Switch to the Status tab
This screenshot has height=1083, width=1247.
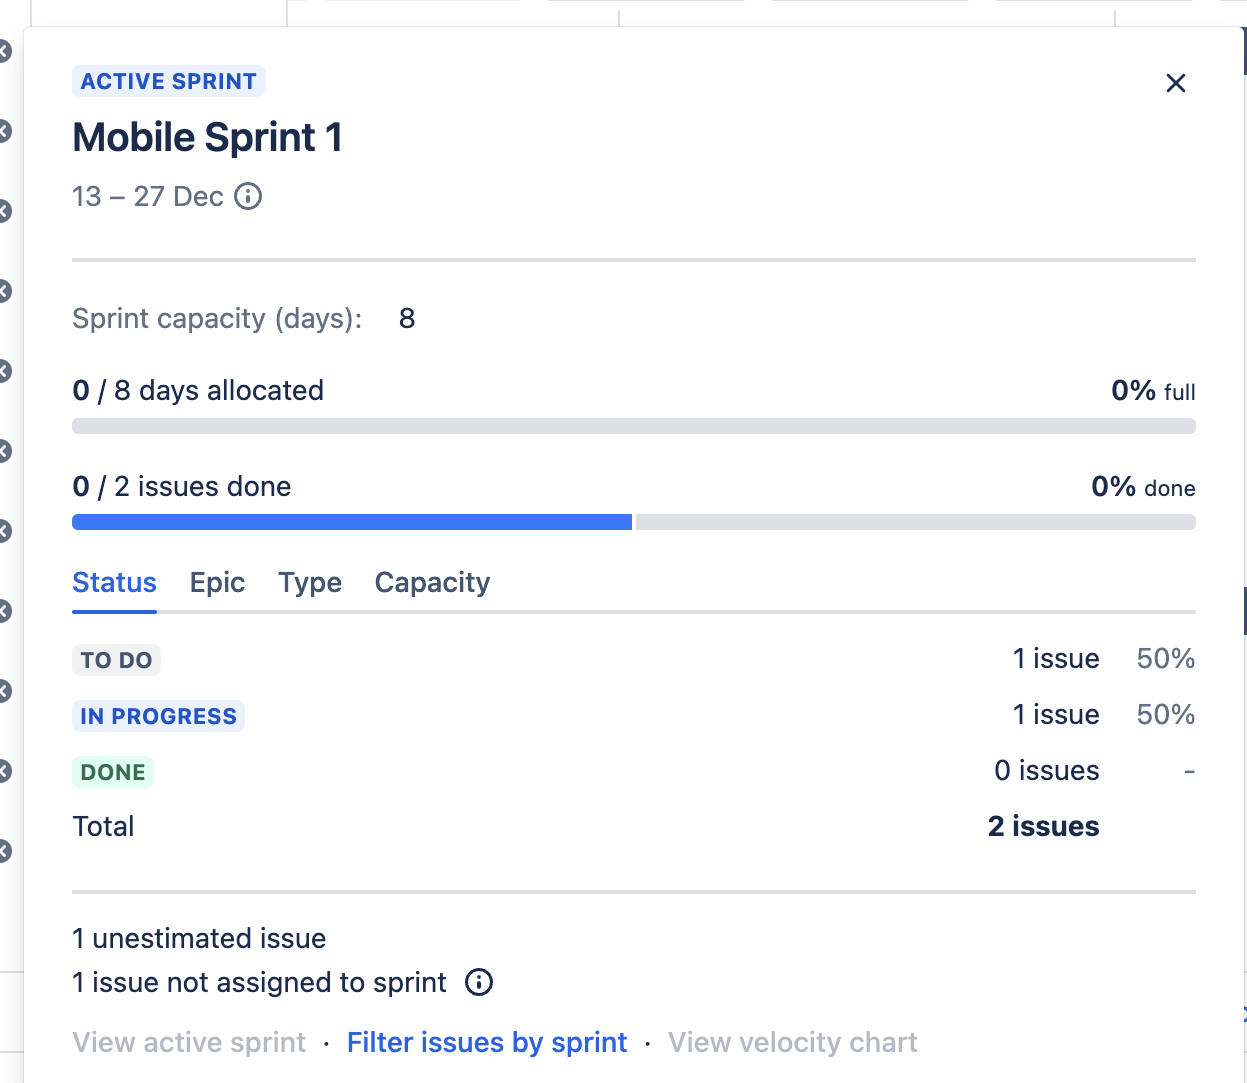click(x=114, y=583)
